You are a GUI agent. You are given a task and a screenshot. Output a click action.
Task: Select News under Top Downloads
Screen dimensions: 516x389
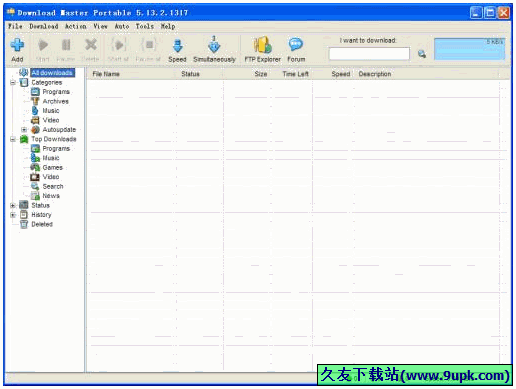point(51,196)
